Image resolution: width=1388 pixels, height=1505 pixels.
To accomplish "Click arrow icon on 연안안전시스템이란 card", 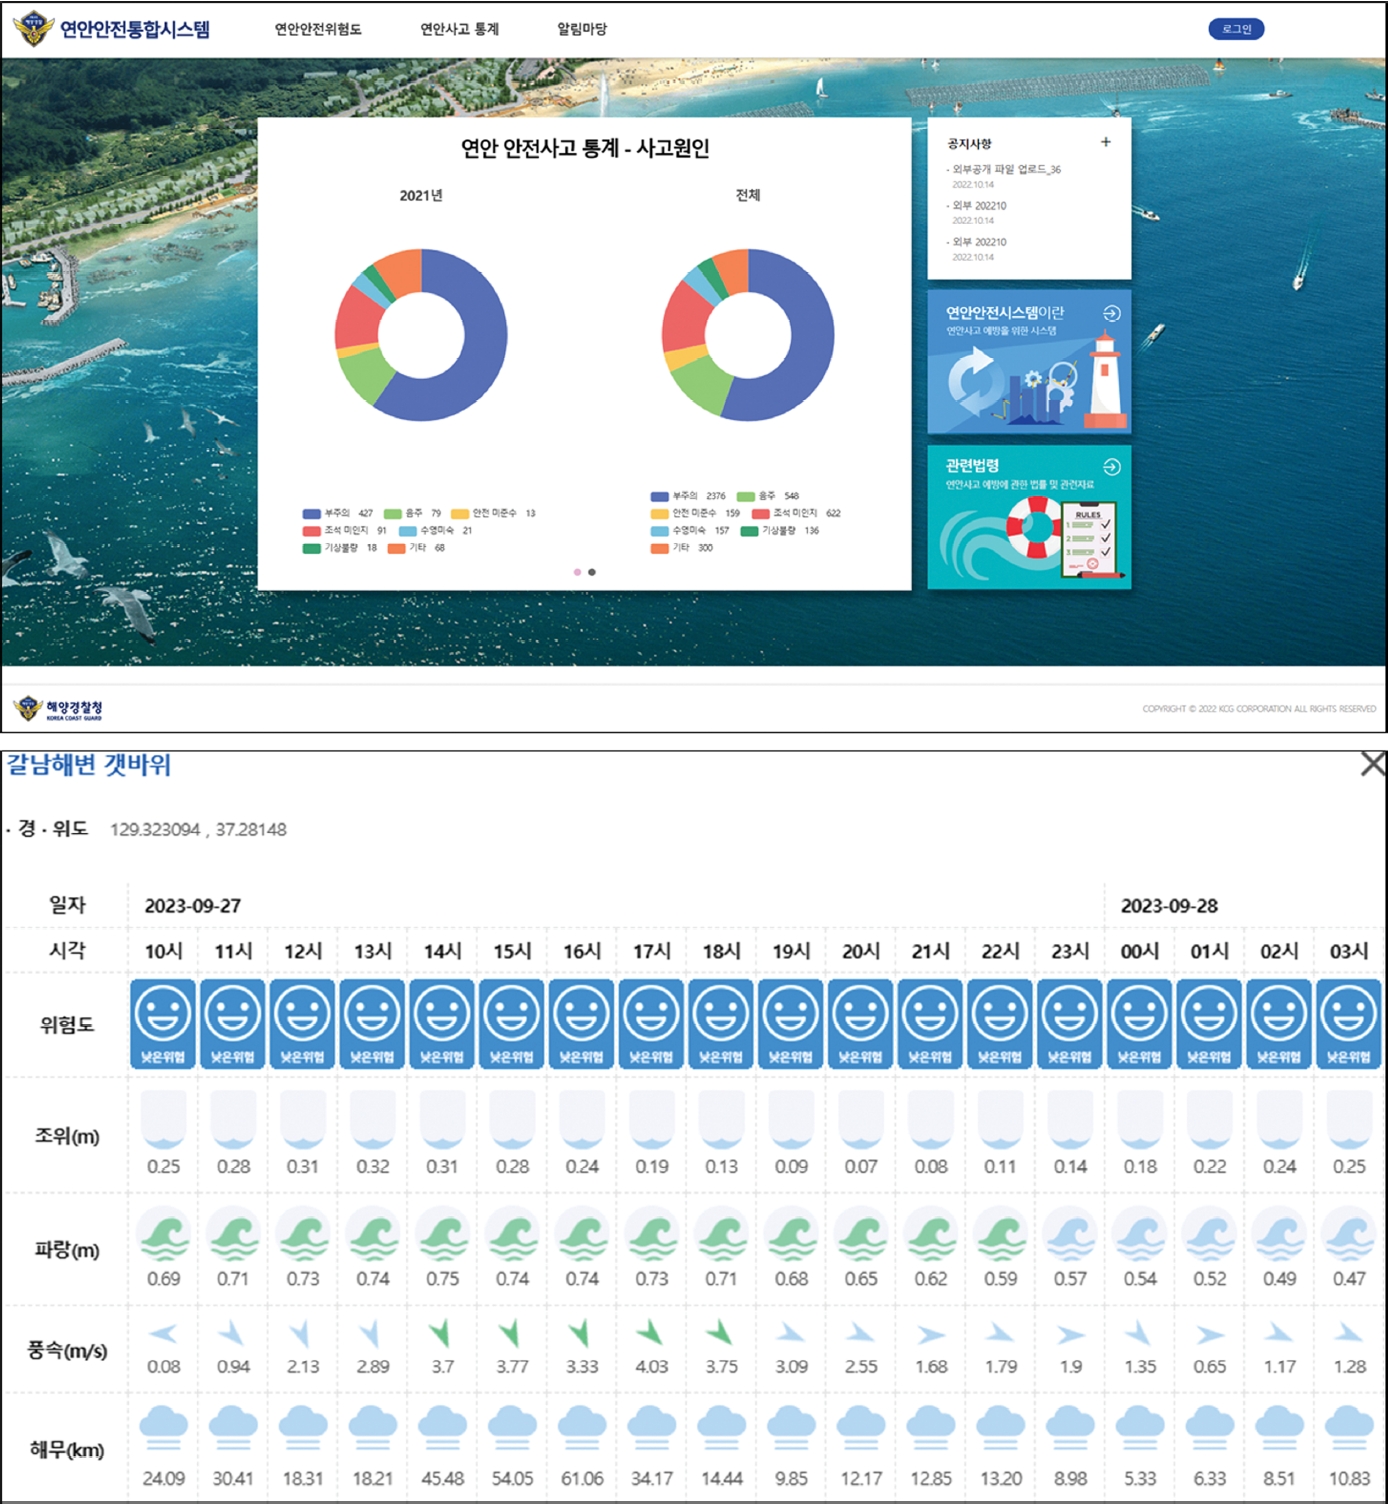I will pos(1111,313).
